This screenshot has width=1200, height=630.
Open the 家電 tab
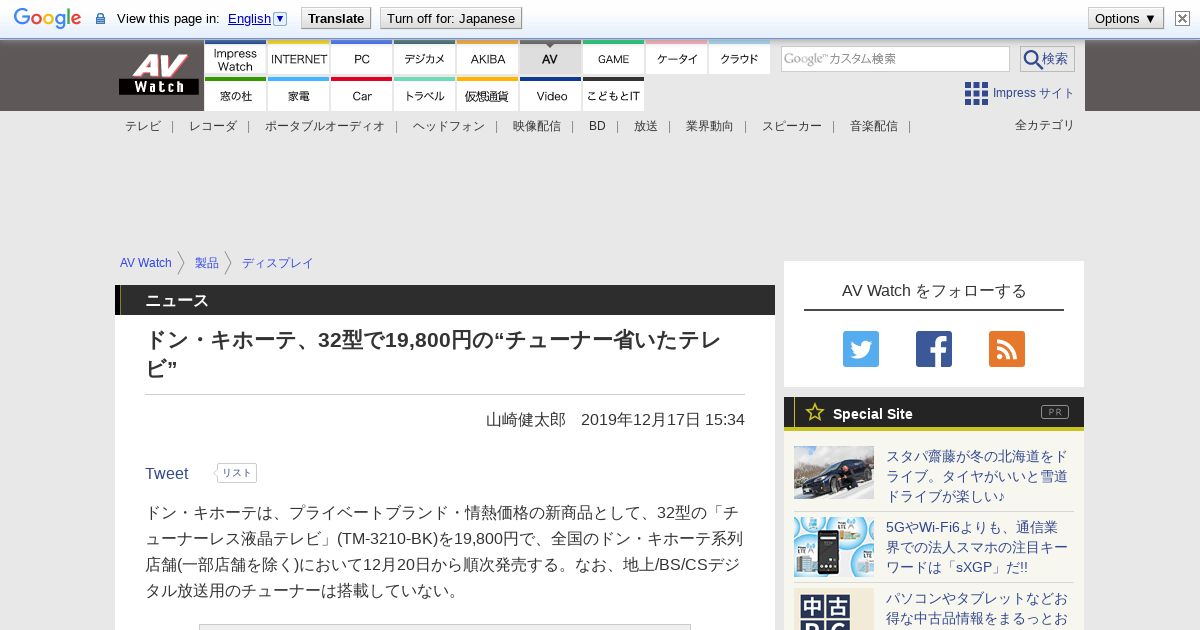(x=299, y=95)
